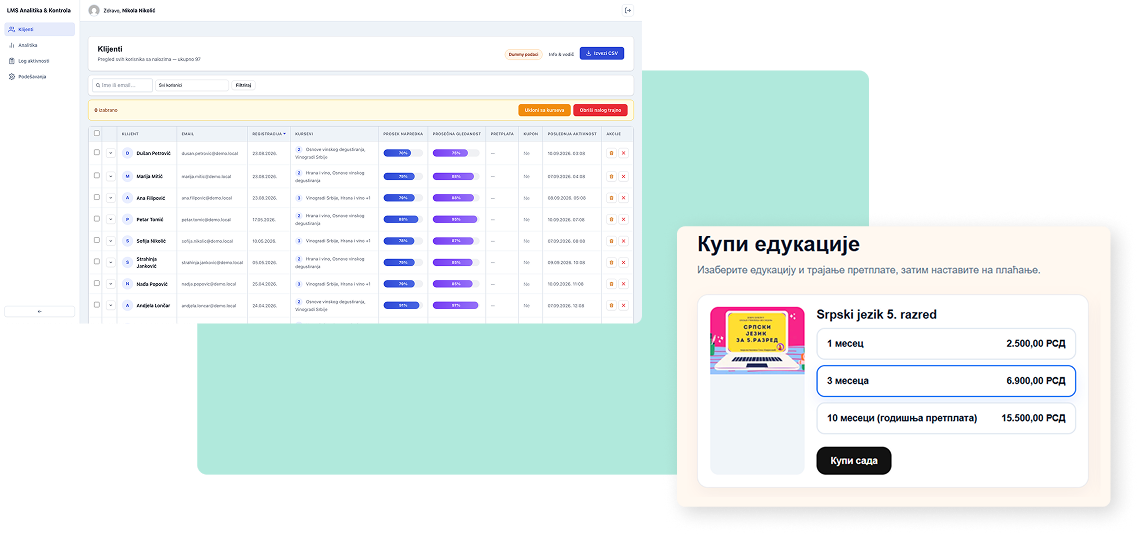1138x535 pixels.
Task: Check the box for Strahinja Janković
Action: [97, 261]
